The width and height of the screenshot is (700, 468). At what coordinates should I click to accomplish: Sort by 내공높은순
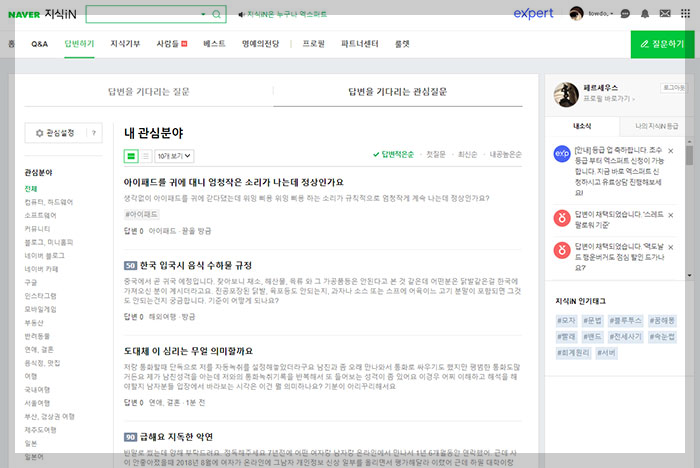coord(505,155)
